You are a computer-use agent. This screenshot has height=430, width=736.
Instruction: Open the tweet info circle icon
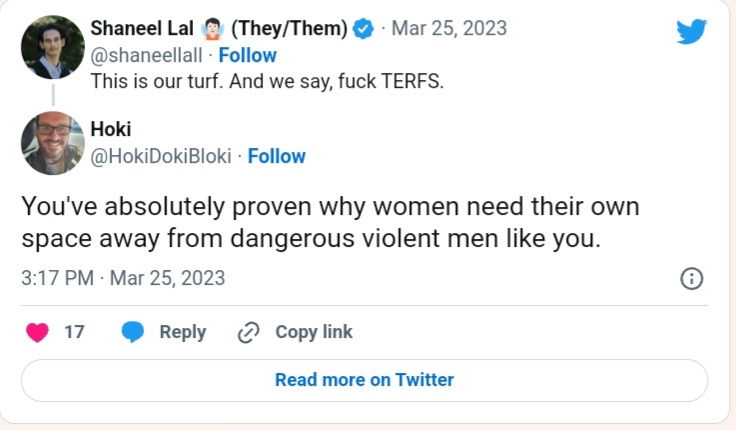(x=691, y=278)
